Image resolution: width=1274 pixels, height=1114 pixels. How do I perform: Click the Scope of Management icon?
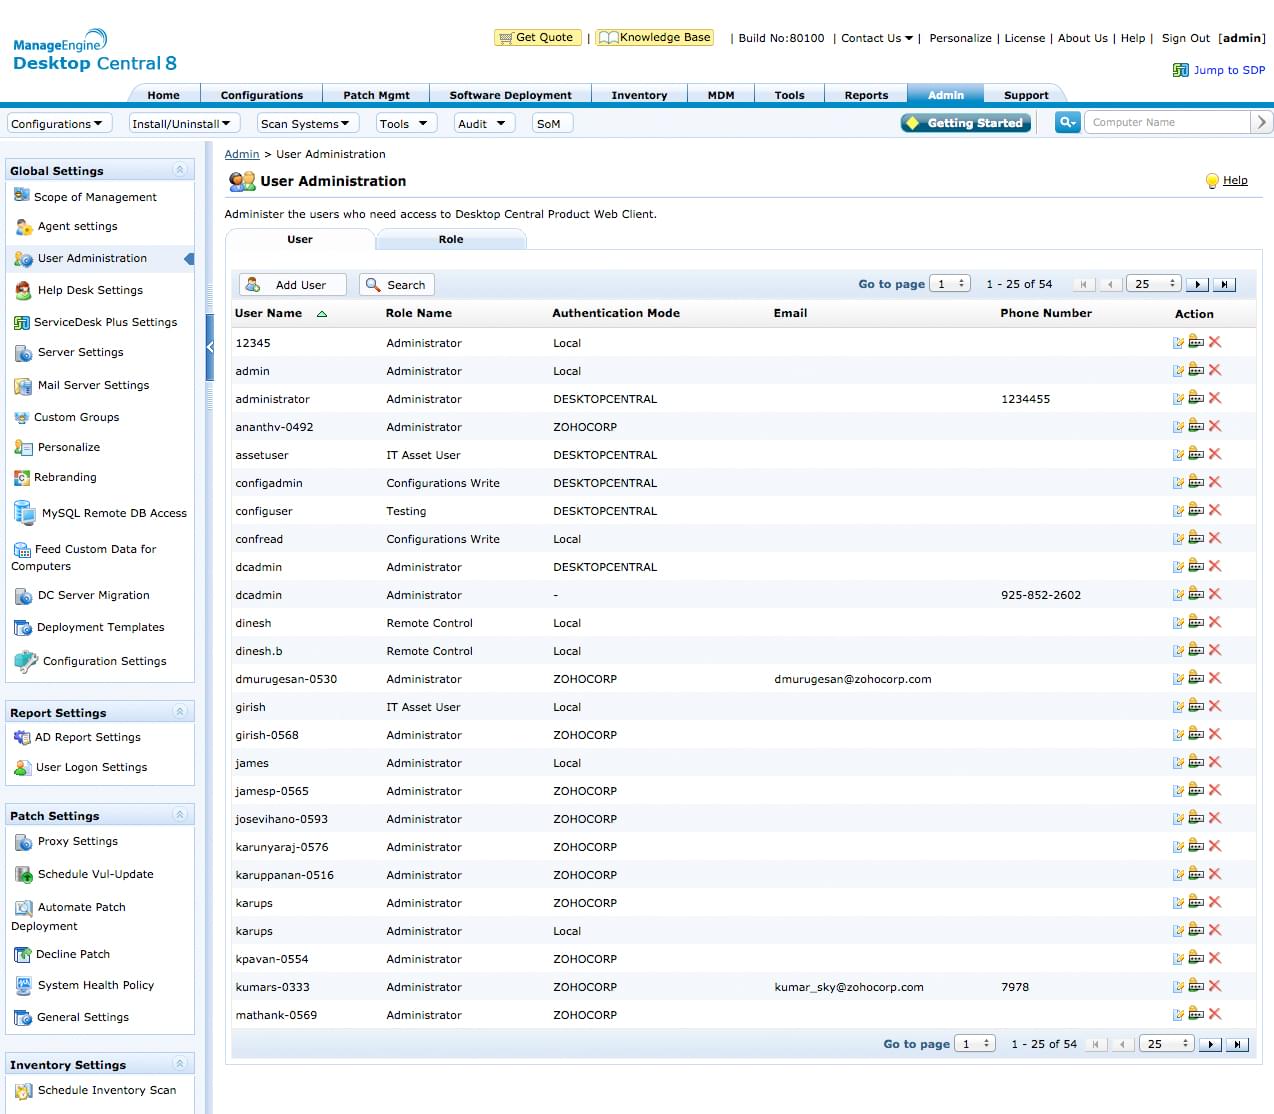pyautogui.click(x=21, y=196)
